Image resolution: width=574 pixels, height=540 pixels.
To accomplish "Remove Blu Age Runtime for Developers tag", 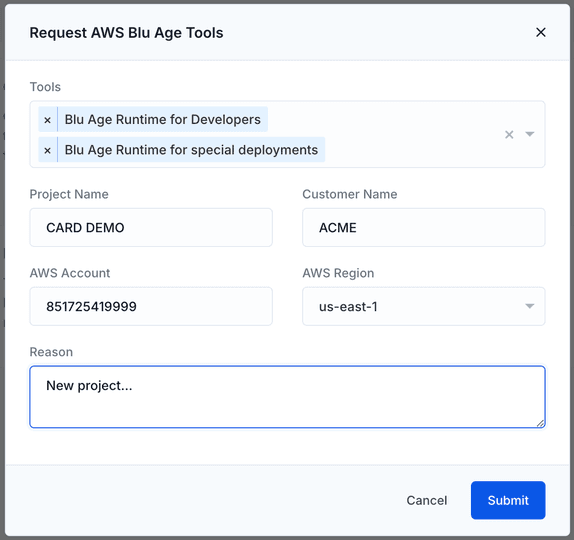I will coord(48,120).
